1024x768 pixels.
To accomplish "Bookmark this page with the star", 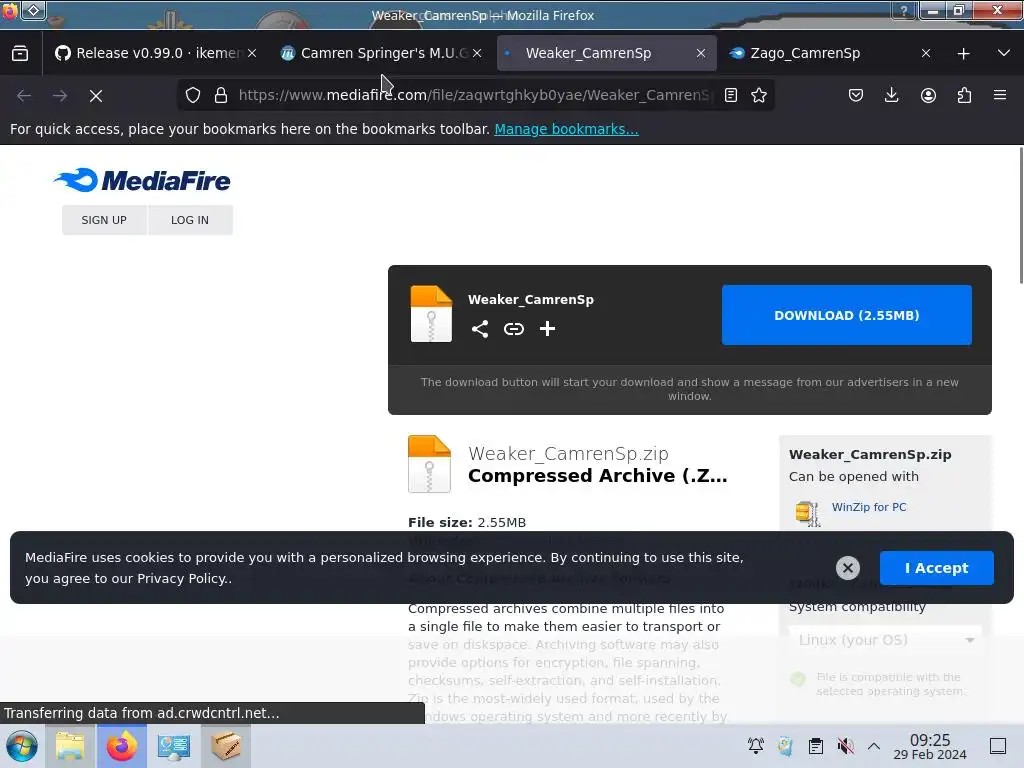I will point(759,95).
